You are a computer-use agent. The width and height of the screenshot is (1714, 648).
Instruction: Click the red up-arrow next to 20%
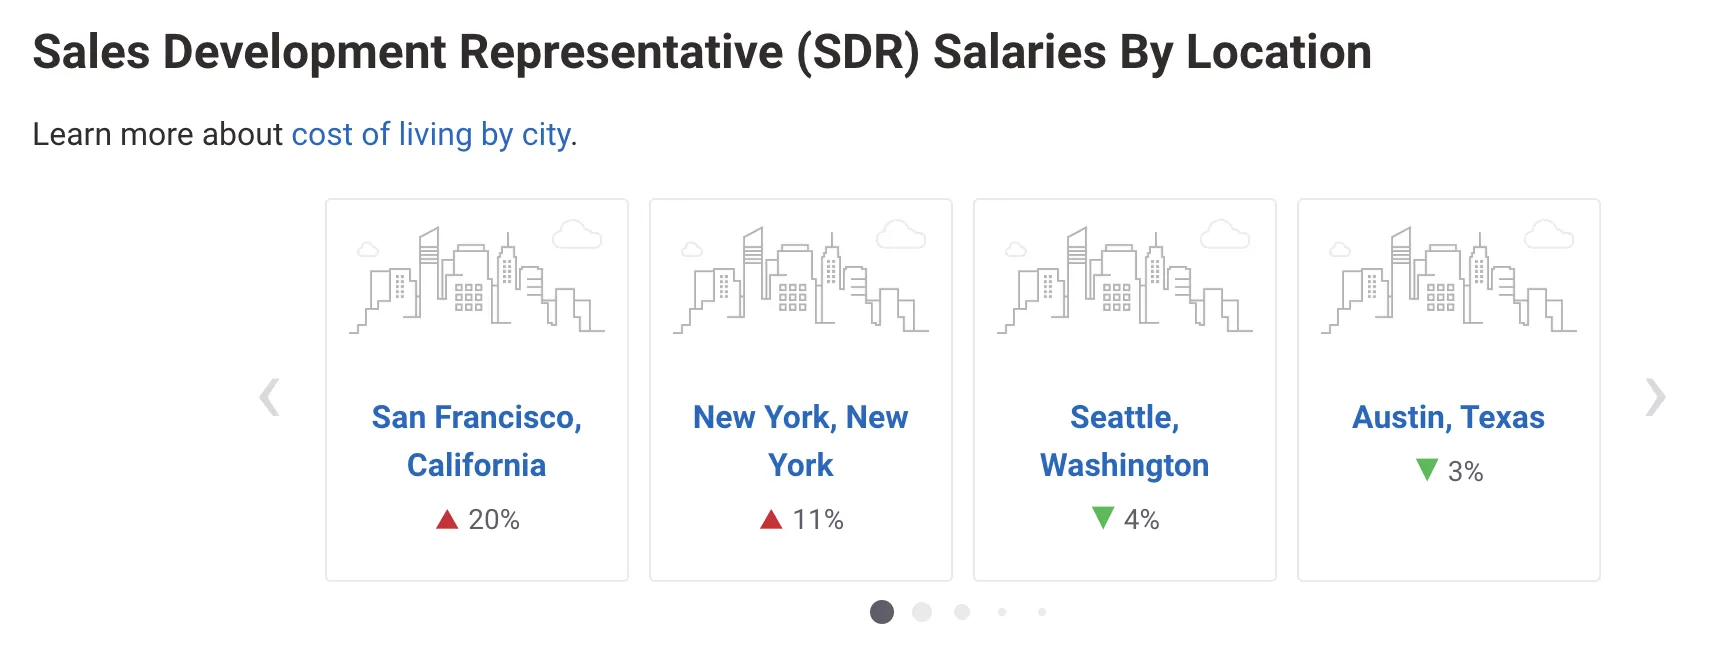[x=447, y=519]
